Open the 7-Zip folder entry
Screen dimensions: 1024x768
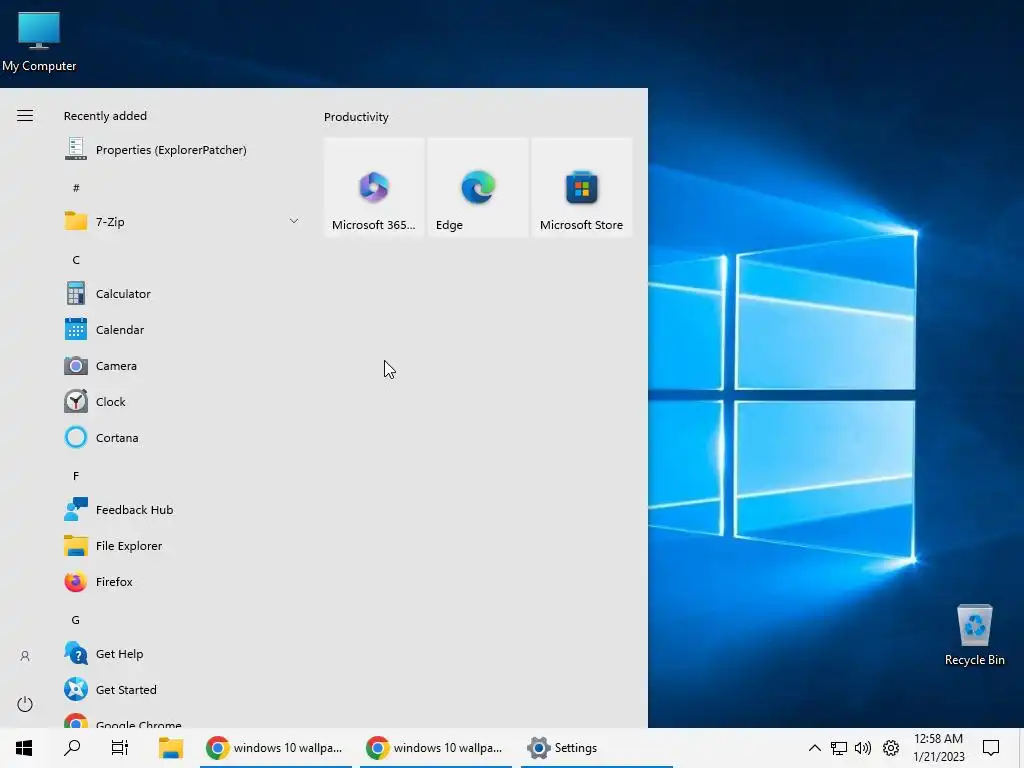(182, 222)
